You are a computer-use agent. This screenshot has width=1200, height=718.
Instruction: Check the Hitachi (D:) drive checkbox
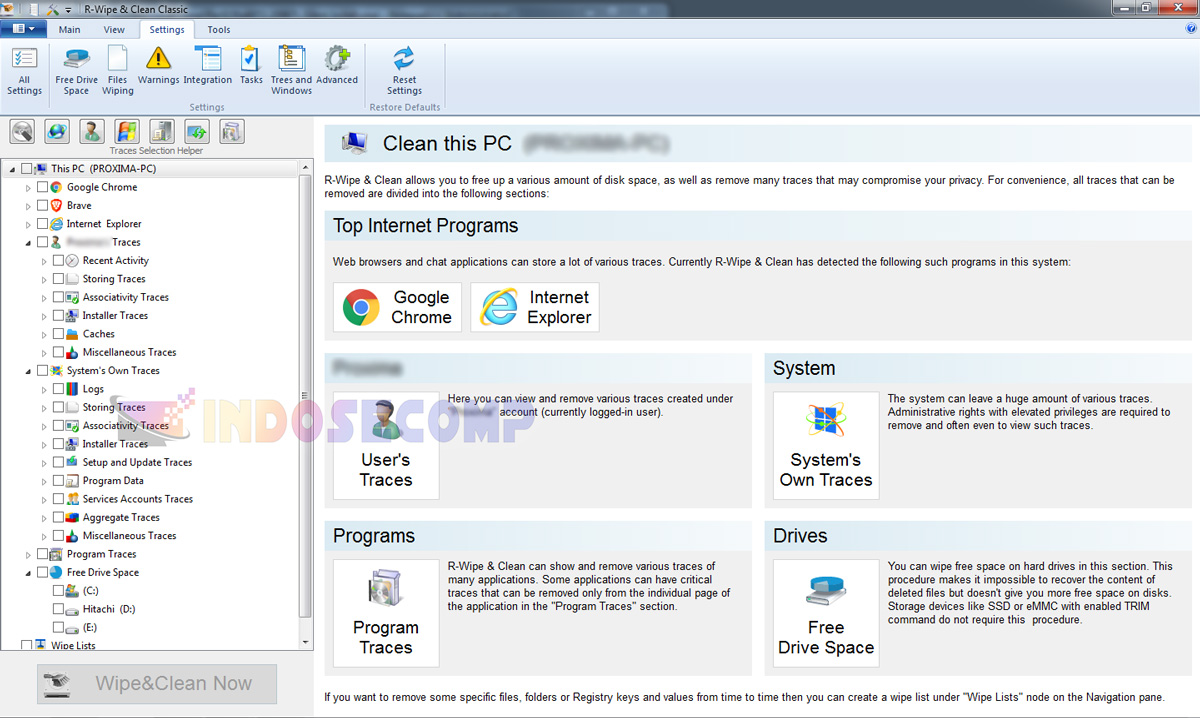coord(58,609)
